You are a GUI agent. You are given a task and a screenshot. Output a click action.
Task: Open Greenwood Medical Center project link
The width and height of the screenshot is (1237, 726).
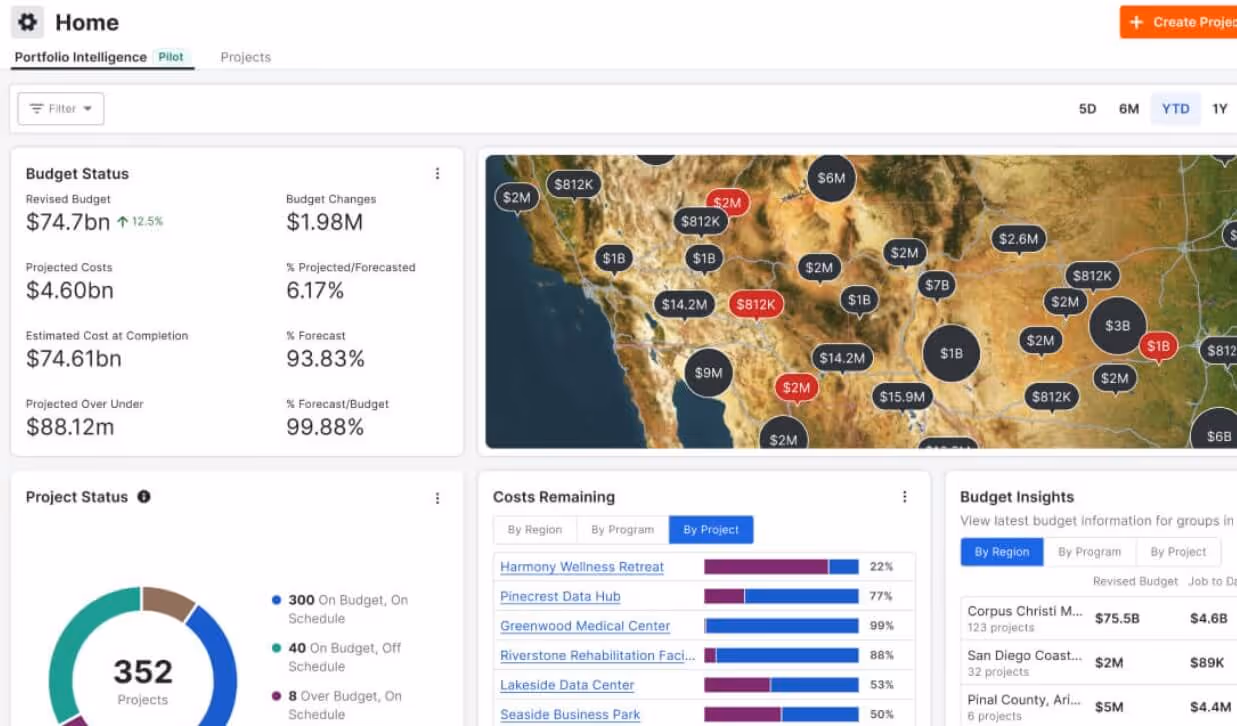tap(585, 626)
